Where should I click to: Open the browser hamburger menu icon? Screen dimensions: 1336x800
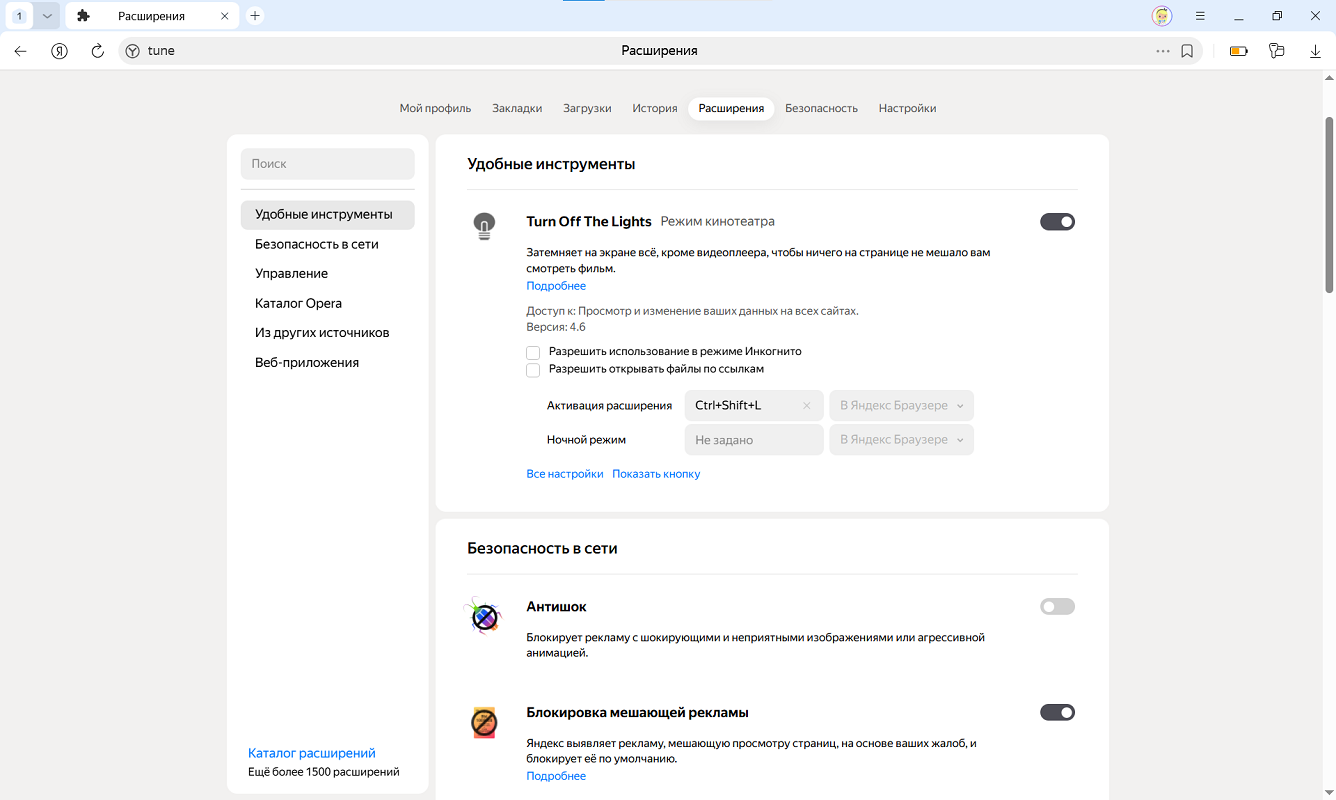click(x=1200, y=16)
